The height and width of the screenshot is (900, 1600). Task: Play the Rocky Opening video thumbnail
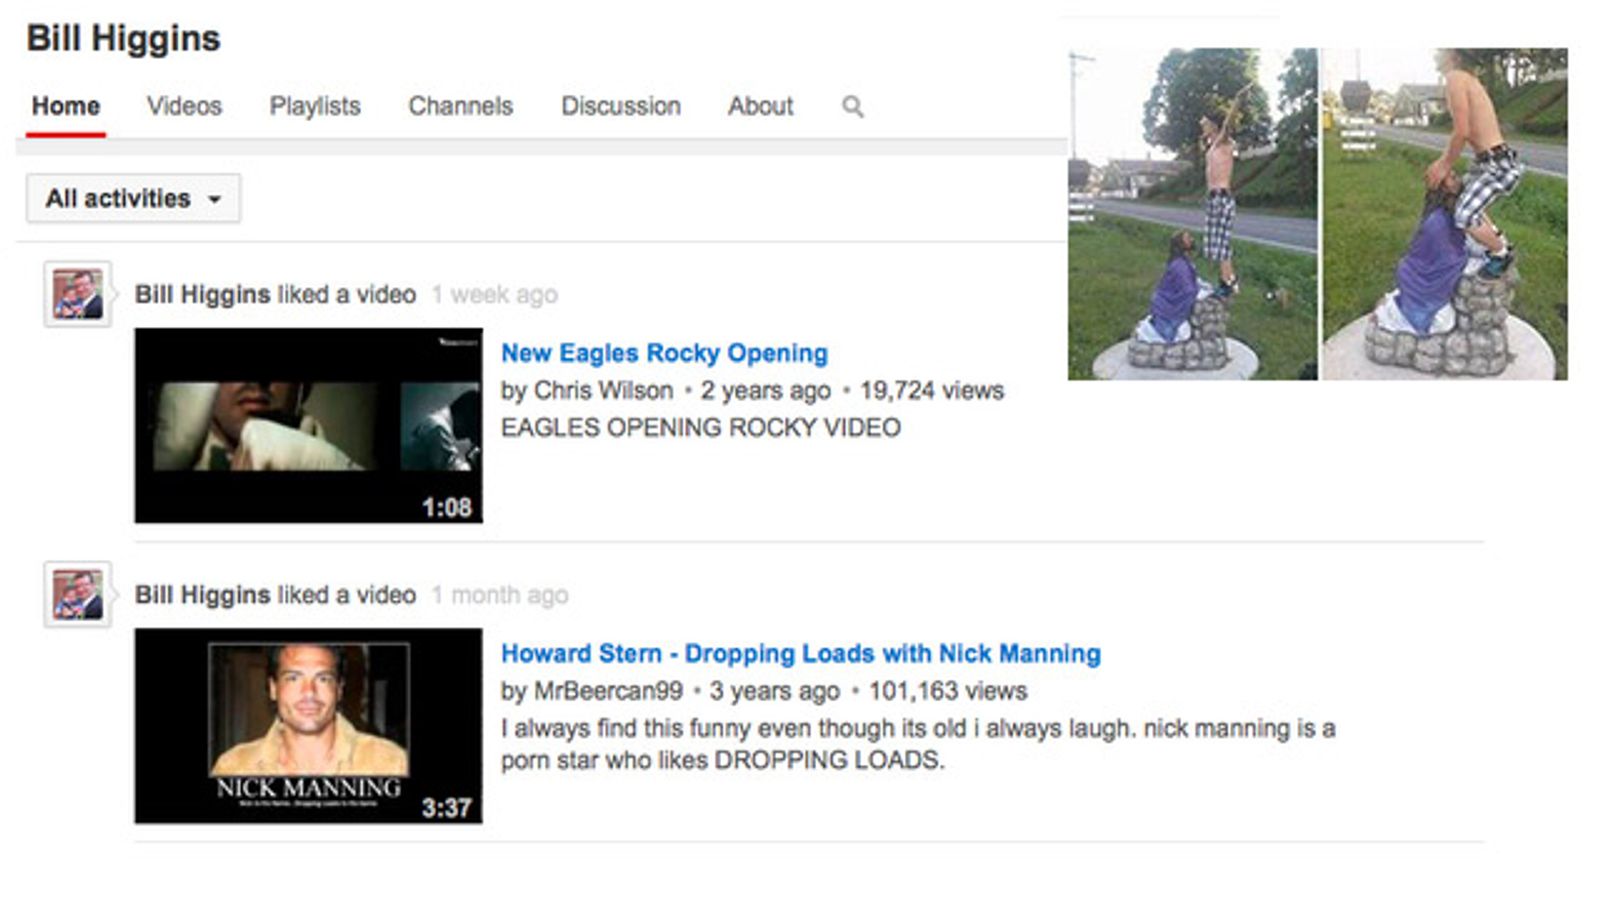[x=308, y=425]
